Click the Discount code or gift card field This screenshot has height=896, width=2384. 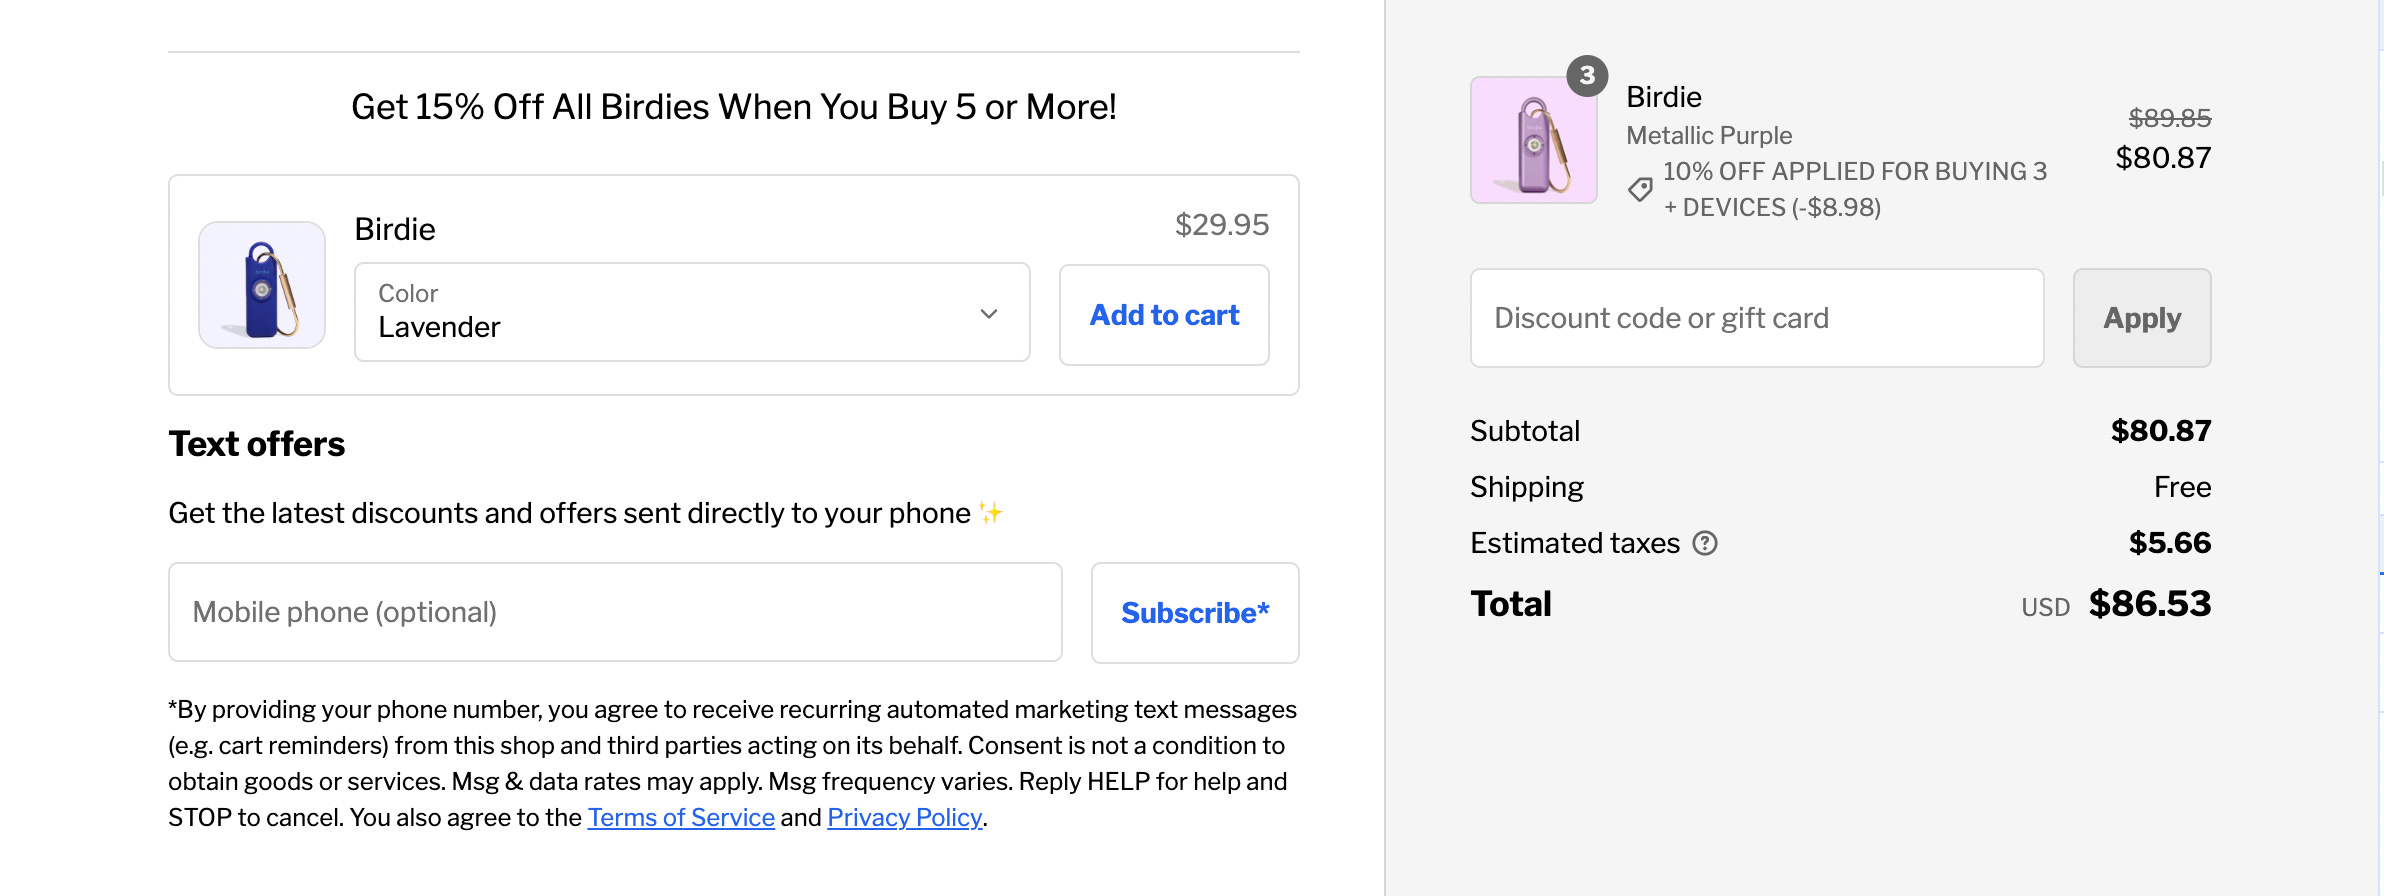1757,318
